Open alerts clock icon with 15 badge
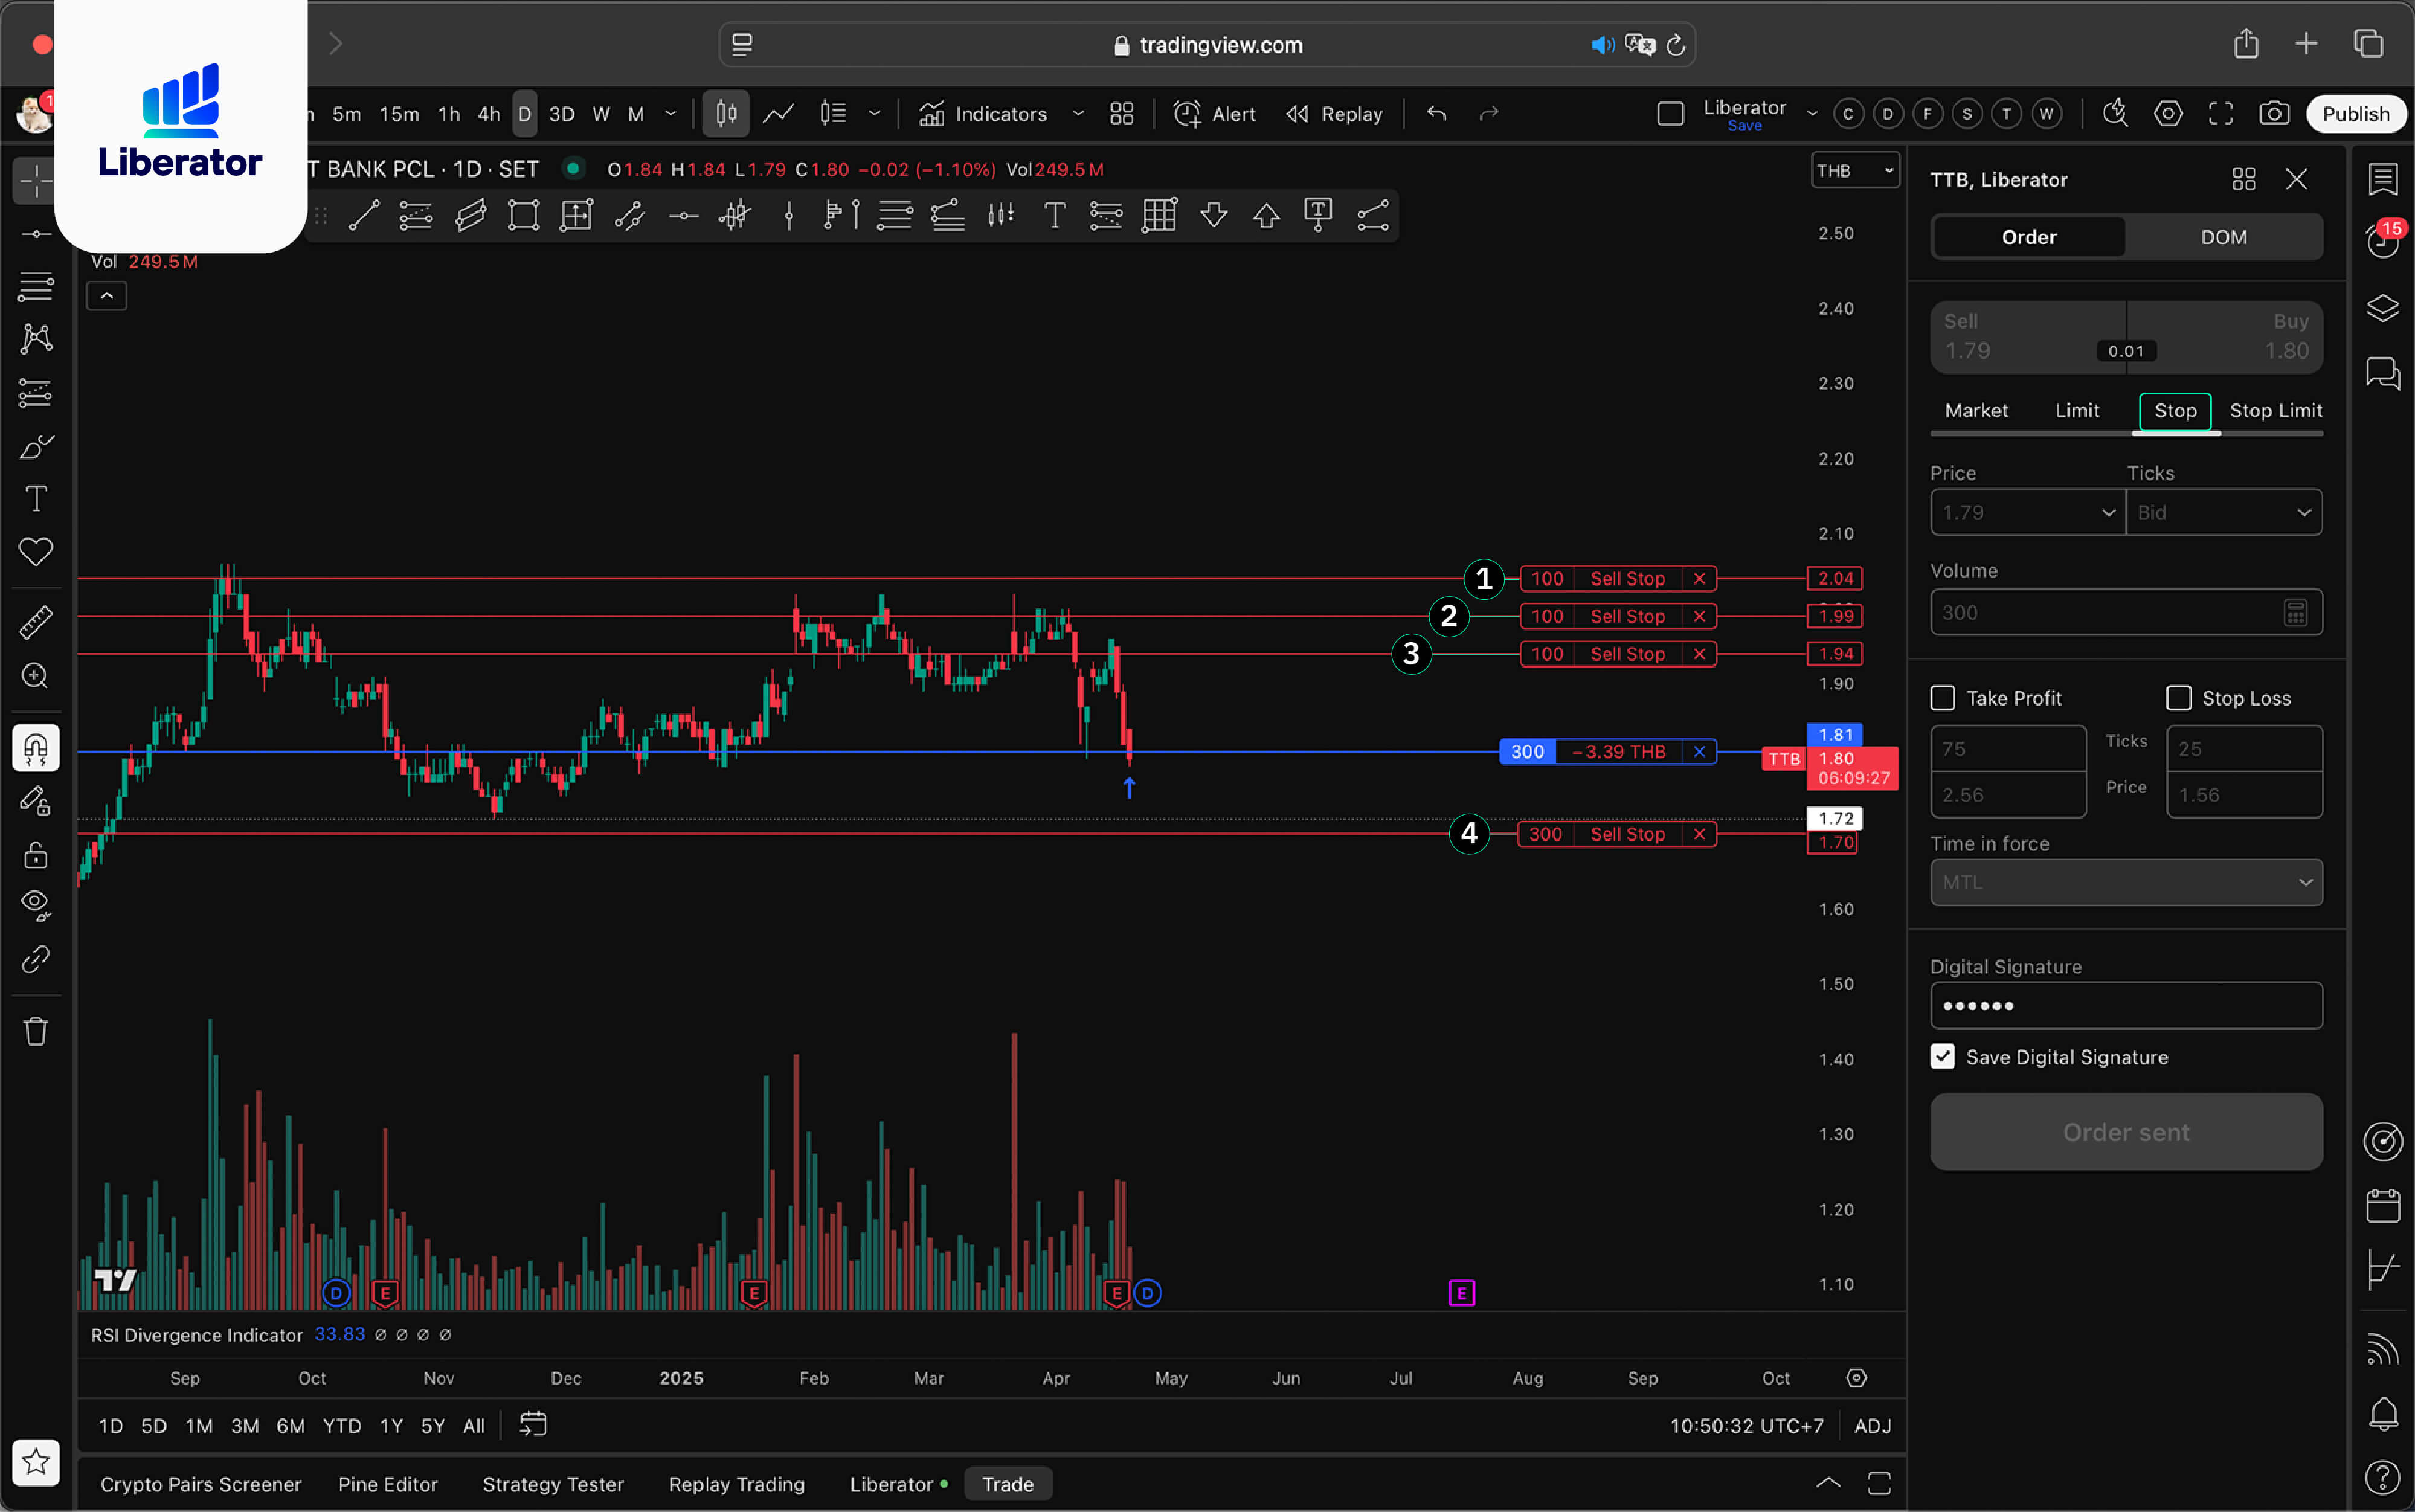 (x=2383, y=240)
